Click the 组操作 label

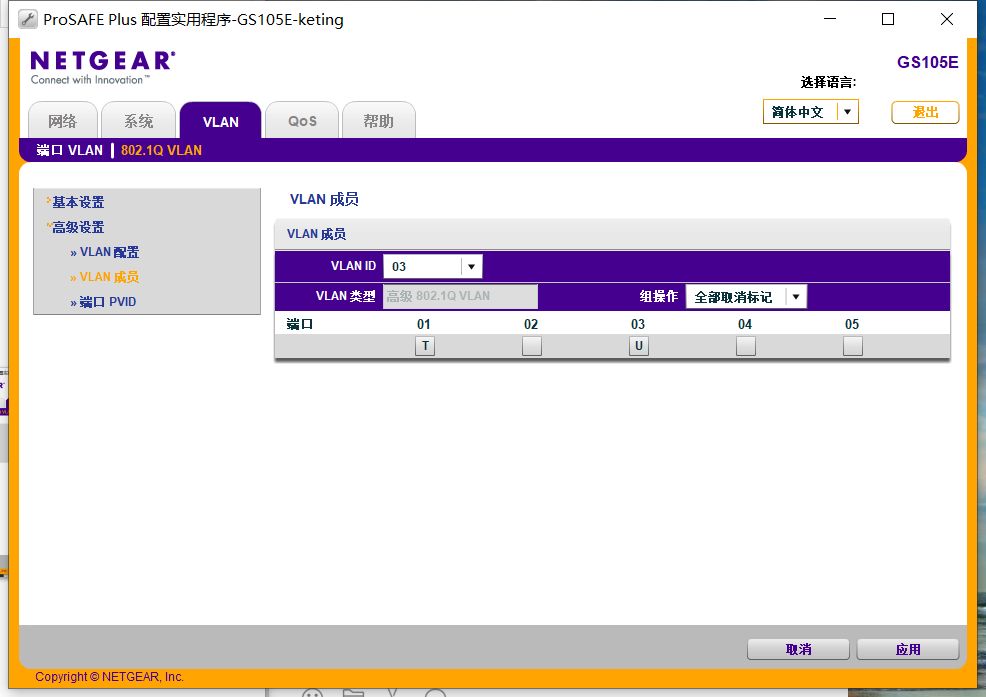(x=659, y=296)
